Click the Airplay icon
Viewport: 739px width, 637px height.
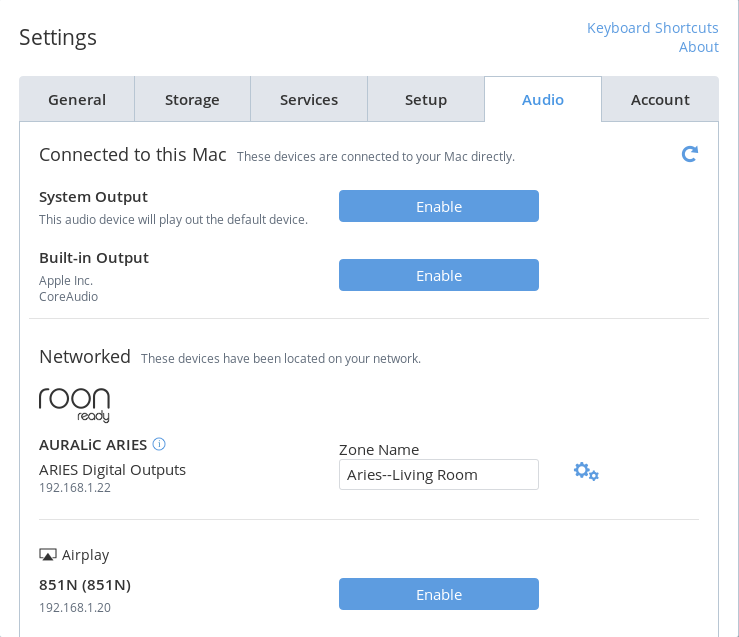(x=48, y=555)
